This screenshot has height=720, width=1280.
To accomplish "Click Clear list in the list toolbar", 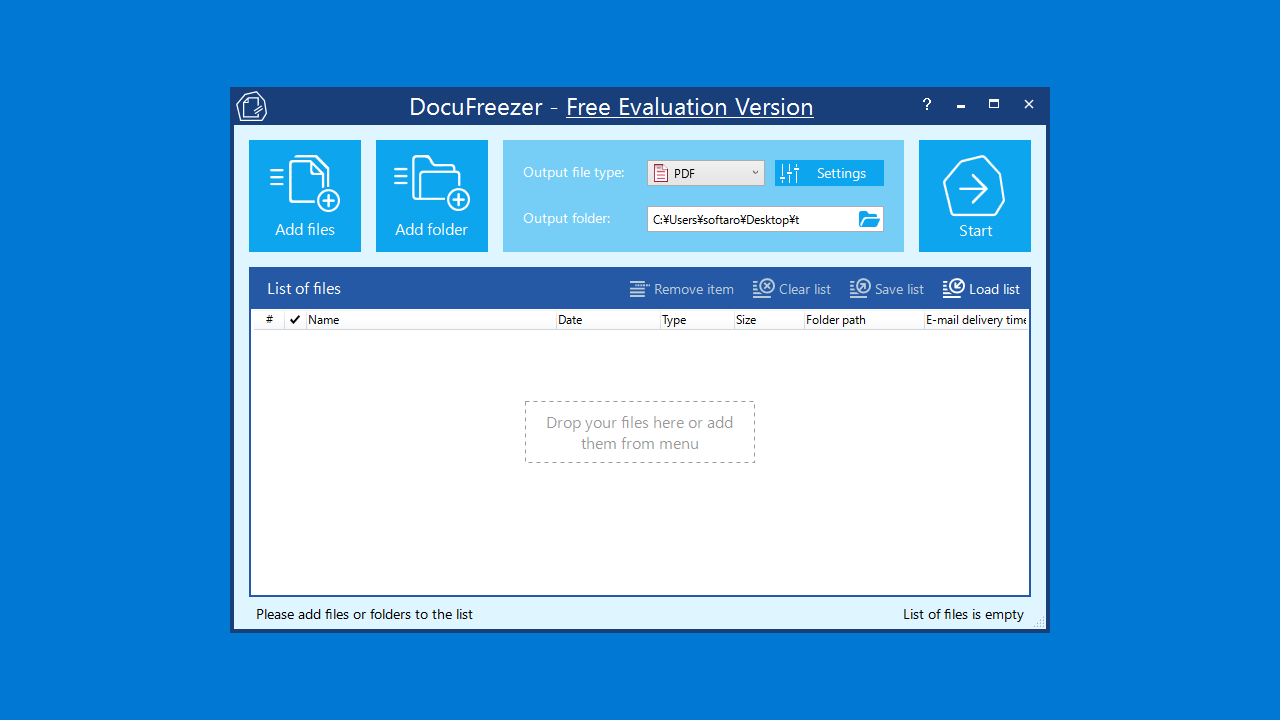I will (792, 289).
